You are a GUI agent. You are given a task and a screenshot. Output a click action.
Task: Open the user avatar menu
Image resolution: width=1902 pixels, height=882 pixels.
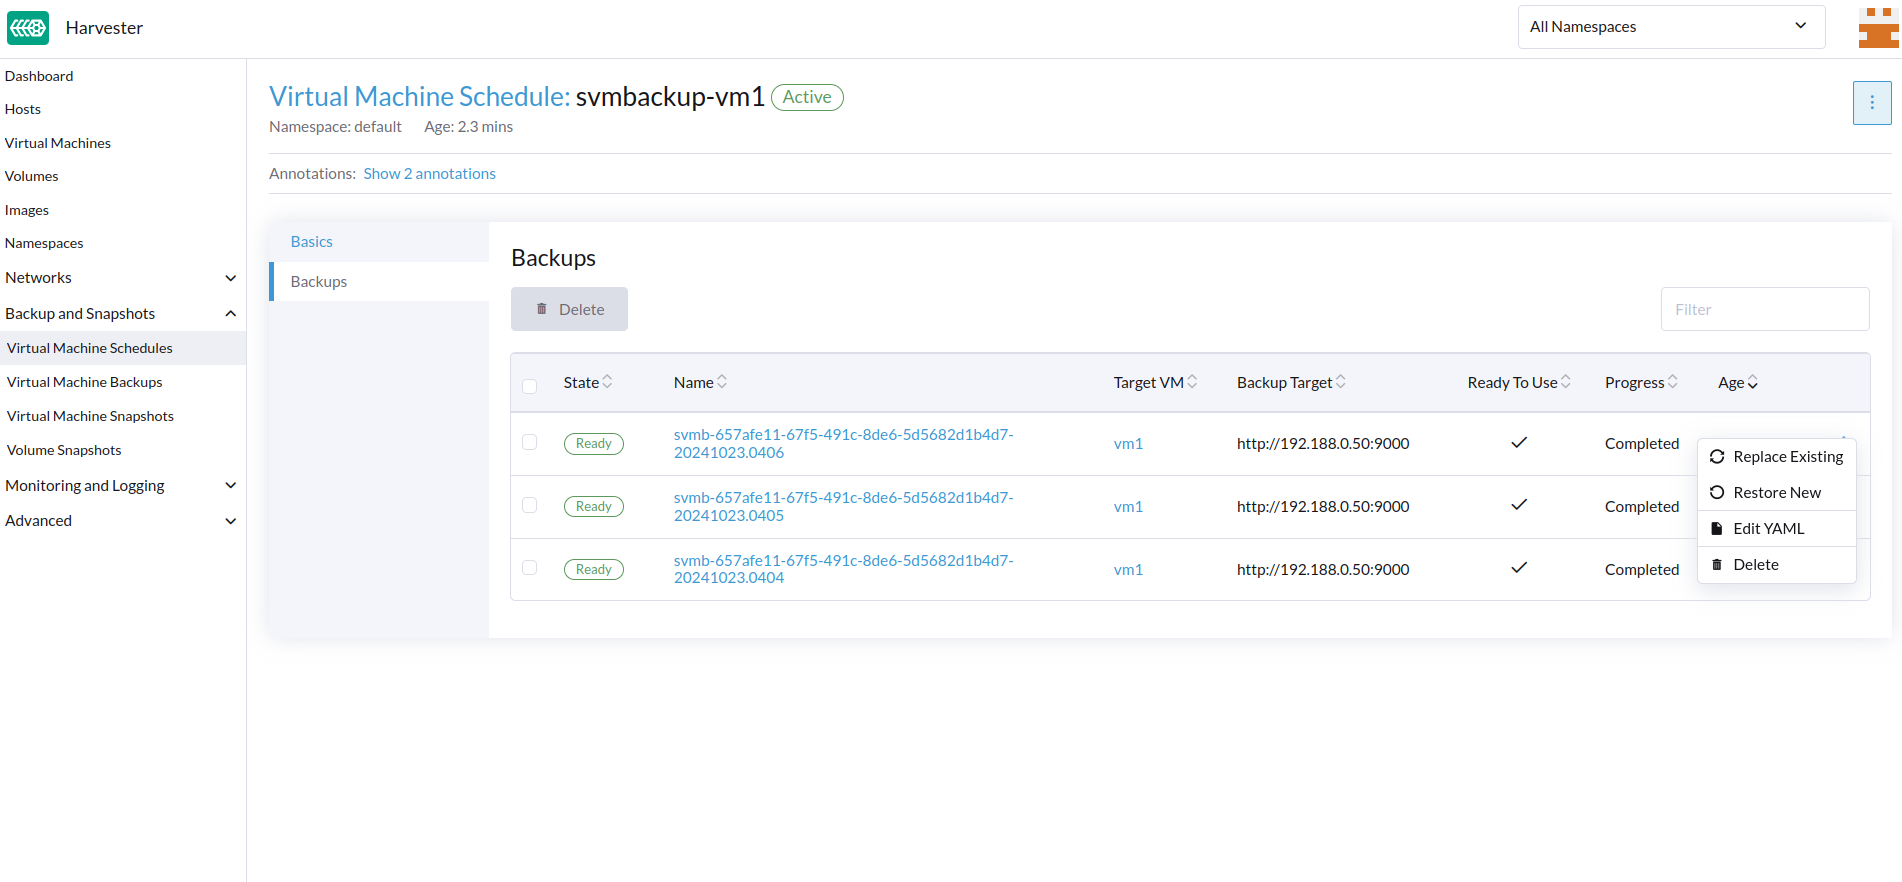(1877, 28)
